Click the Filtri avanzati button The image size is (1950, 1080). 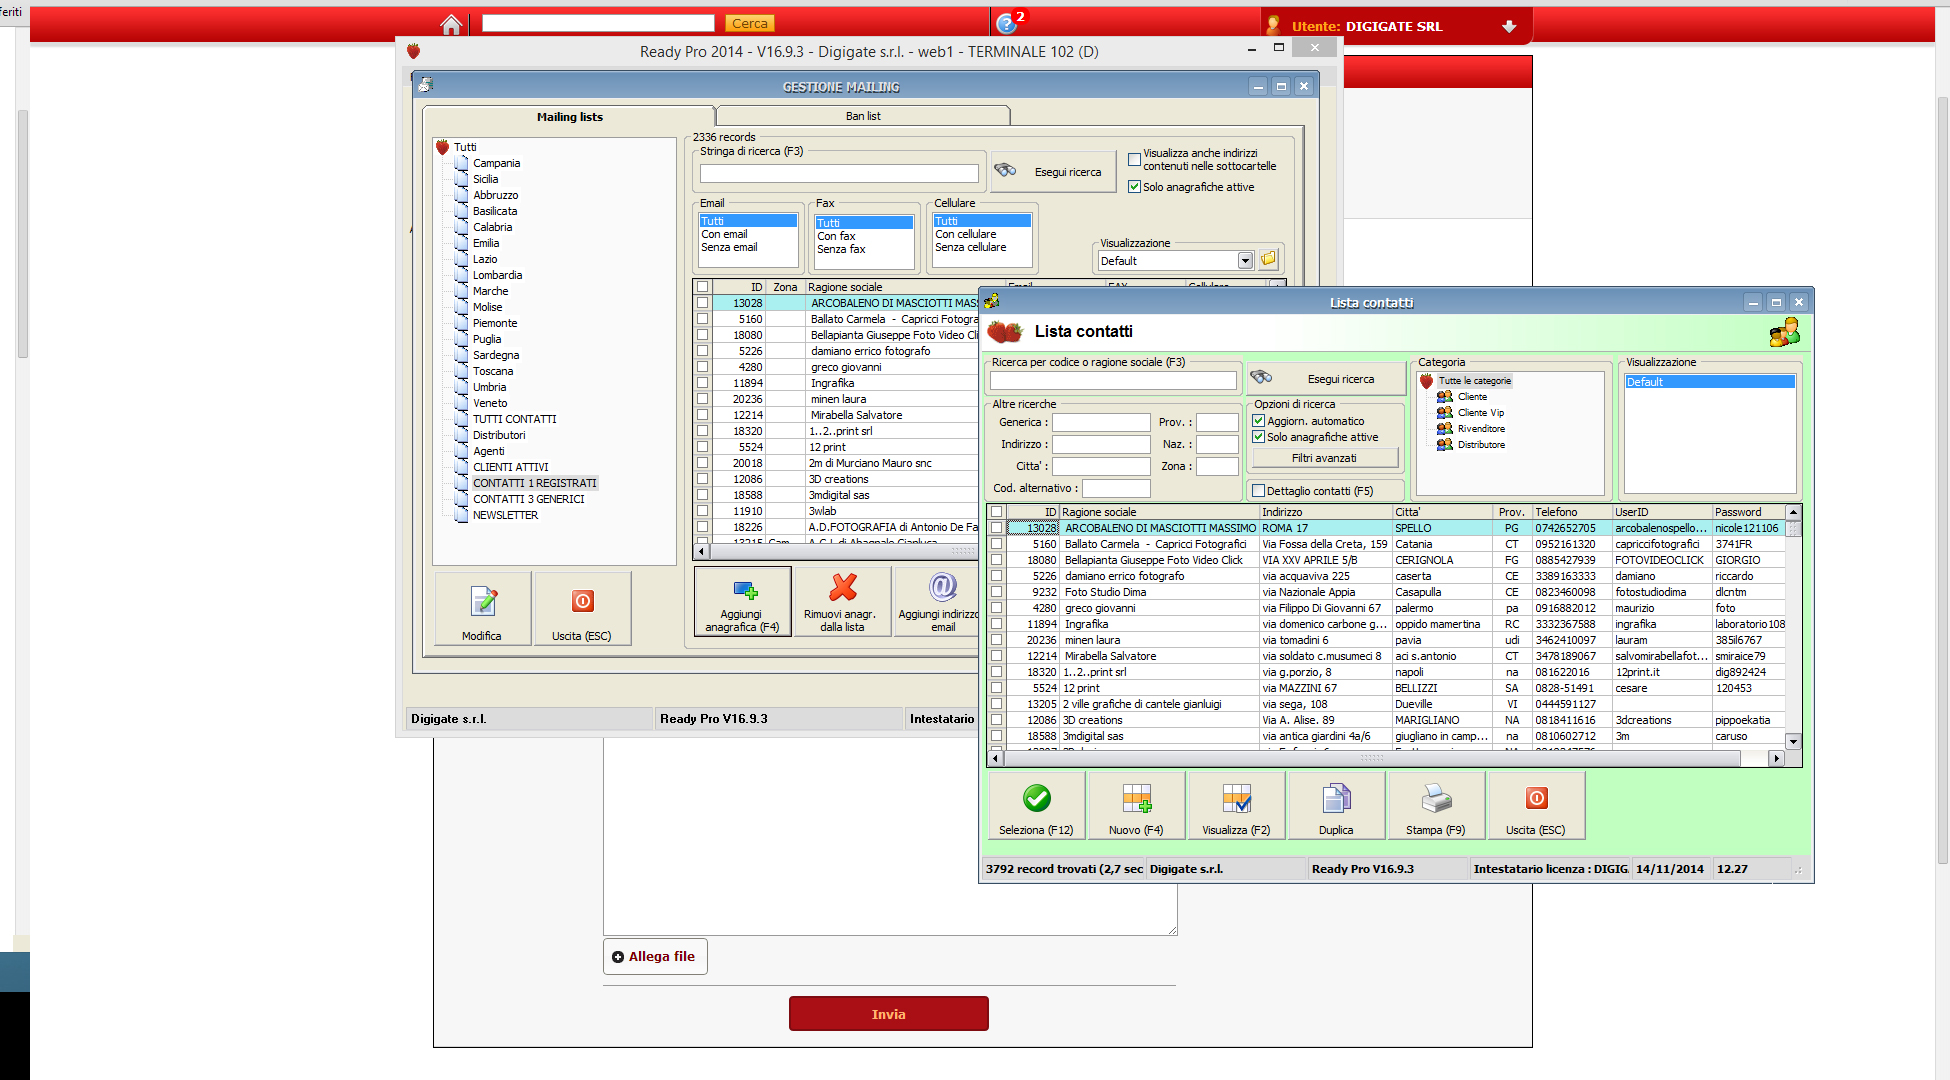click(x=1324, y=458)
